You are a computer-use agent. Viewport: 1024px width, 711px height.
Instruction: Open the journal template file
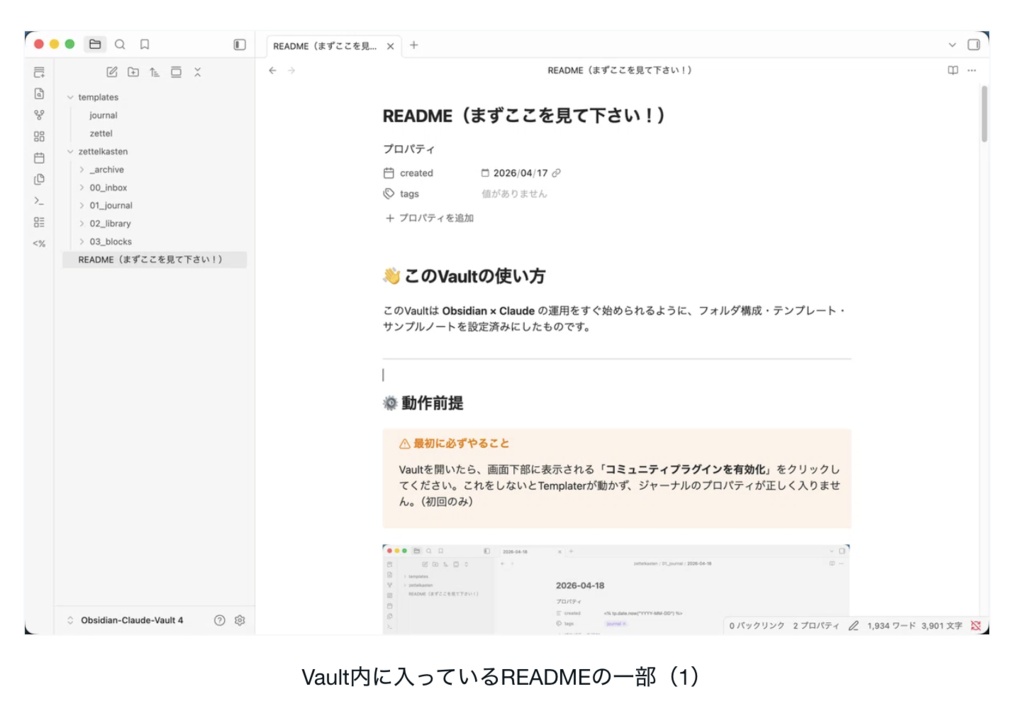point(103,115)
